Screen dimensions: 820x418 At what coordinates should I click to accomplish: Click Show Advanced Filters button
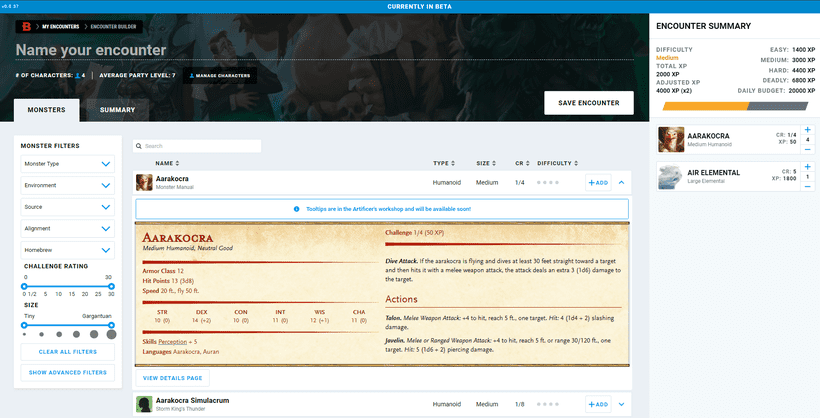point(67,372)
